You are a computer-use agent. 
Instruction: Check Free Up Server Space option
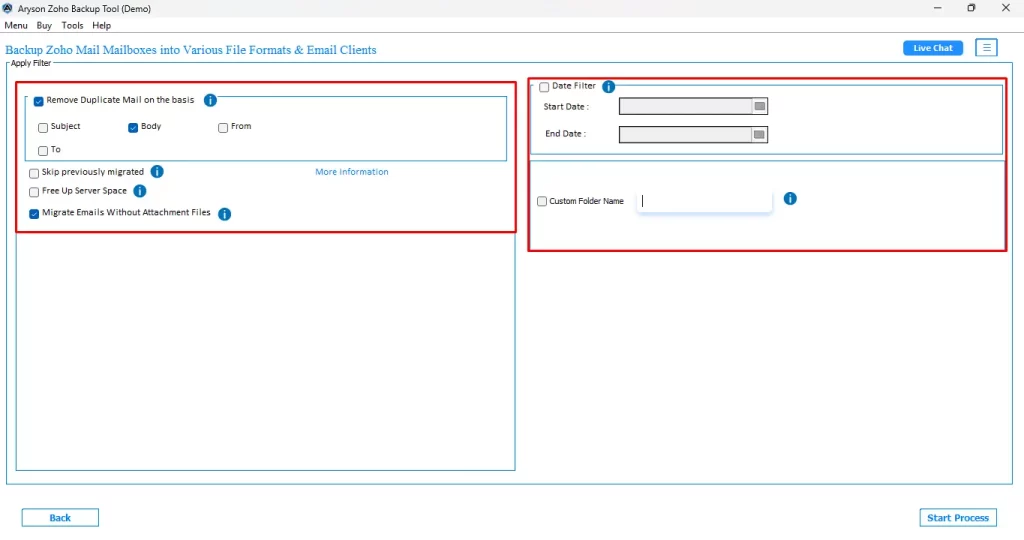tap(34, 192)
